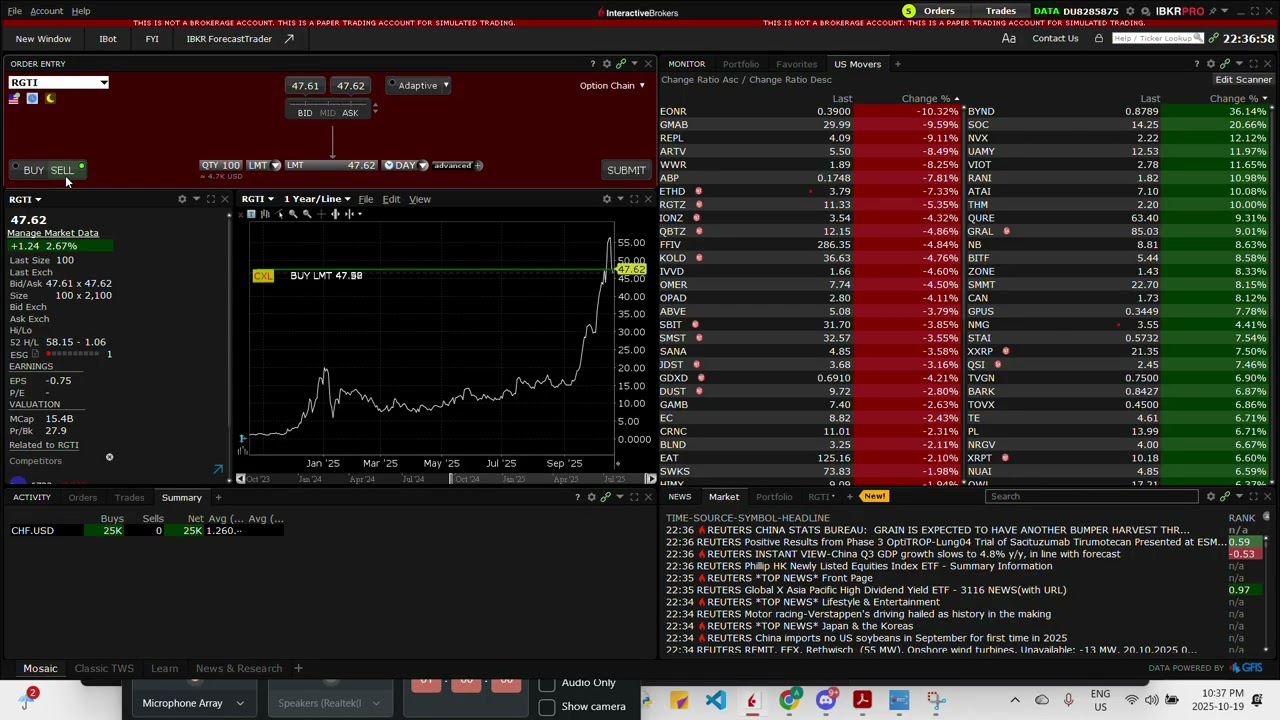Switch to Activity Orders tab
The width and height of the screenshot is (1280, 720).
click(x=83, y=497)
